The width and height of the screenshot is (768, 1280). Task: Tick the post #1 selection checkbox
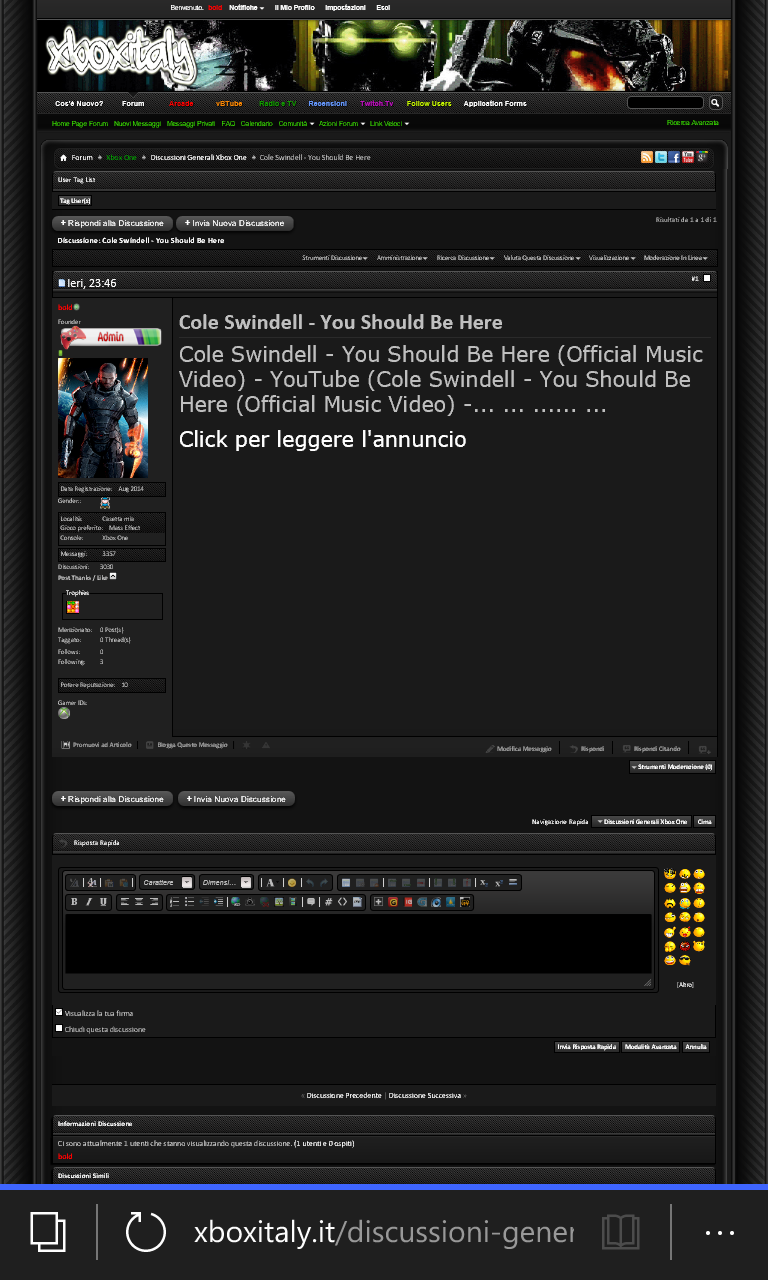pos(708,278)
